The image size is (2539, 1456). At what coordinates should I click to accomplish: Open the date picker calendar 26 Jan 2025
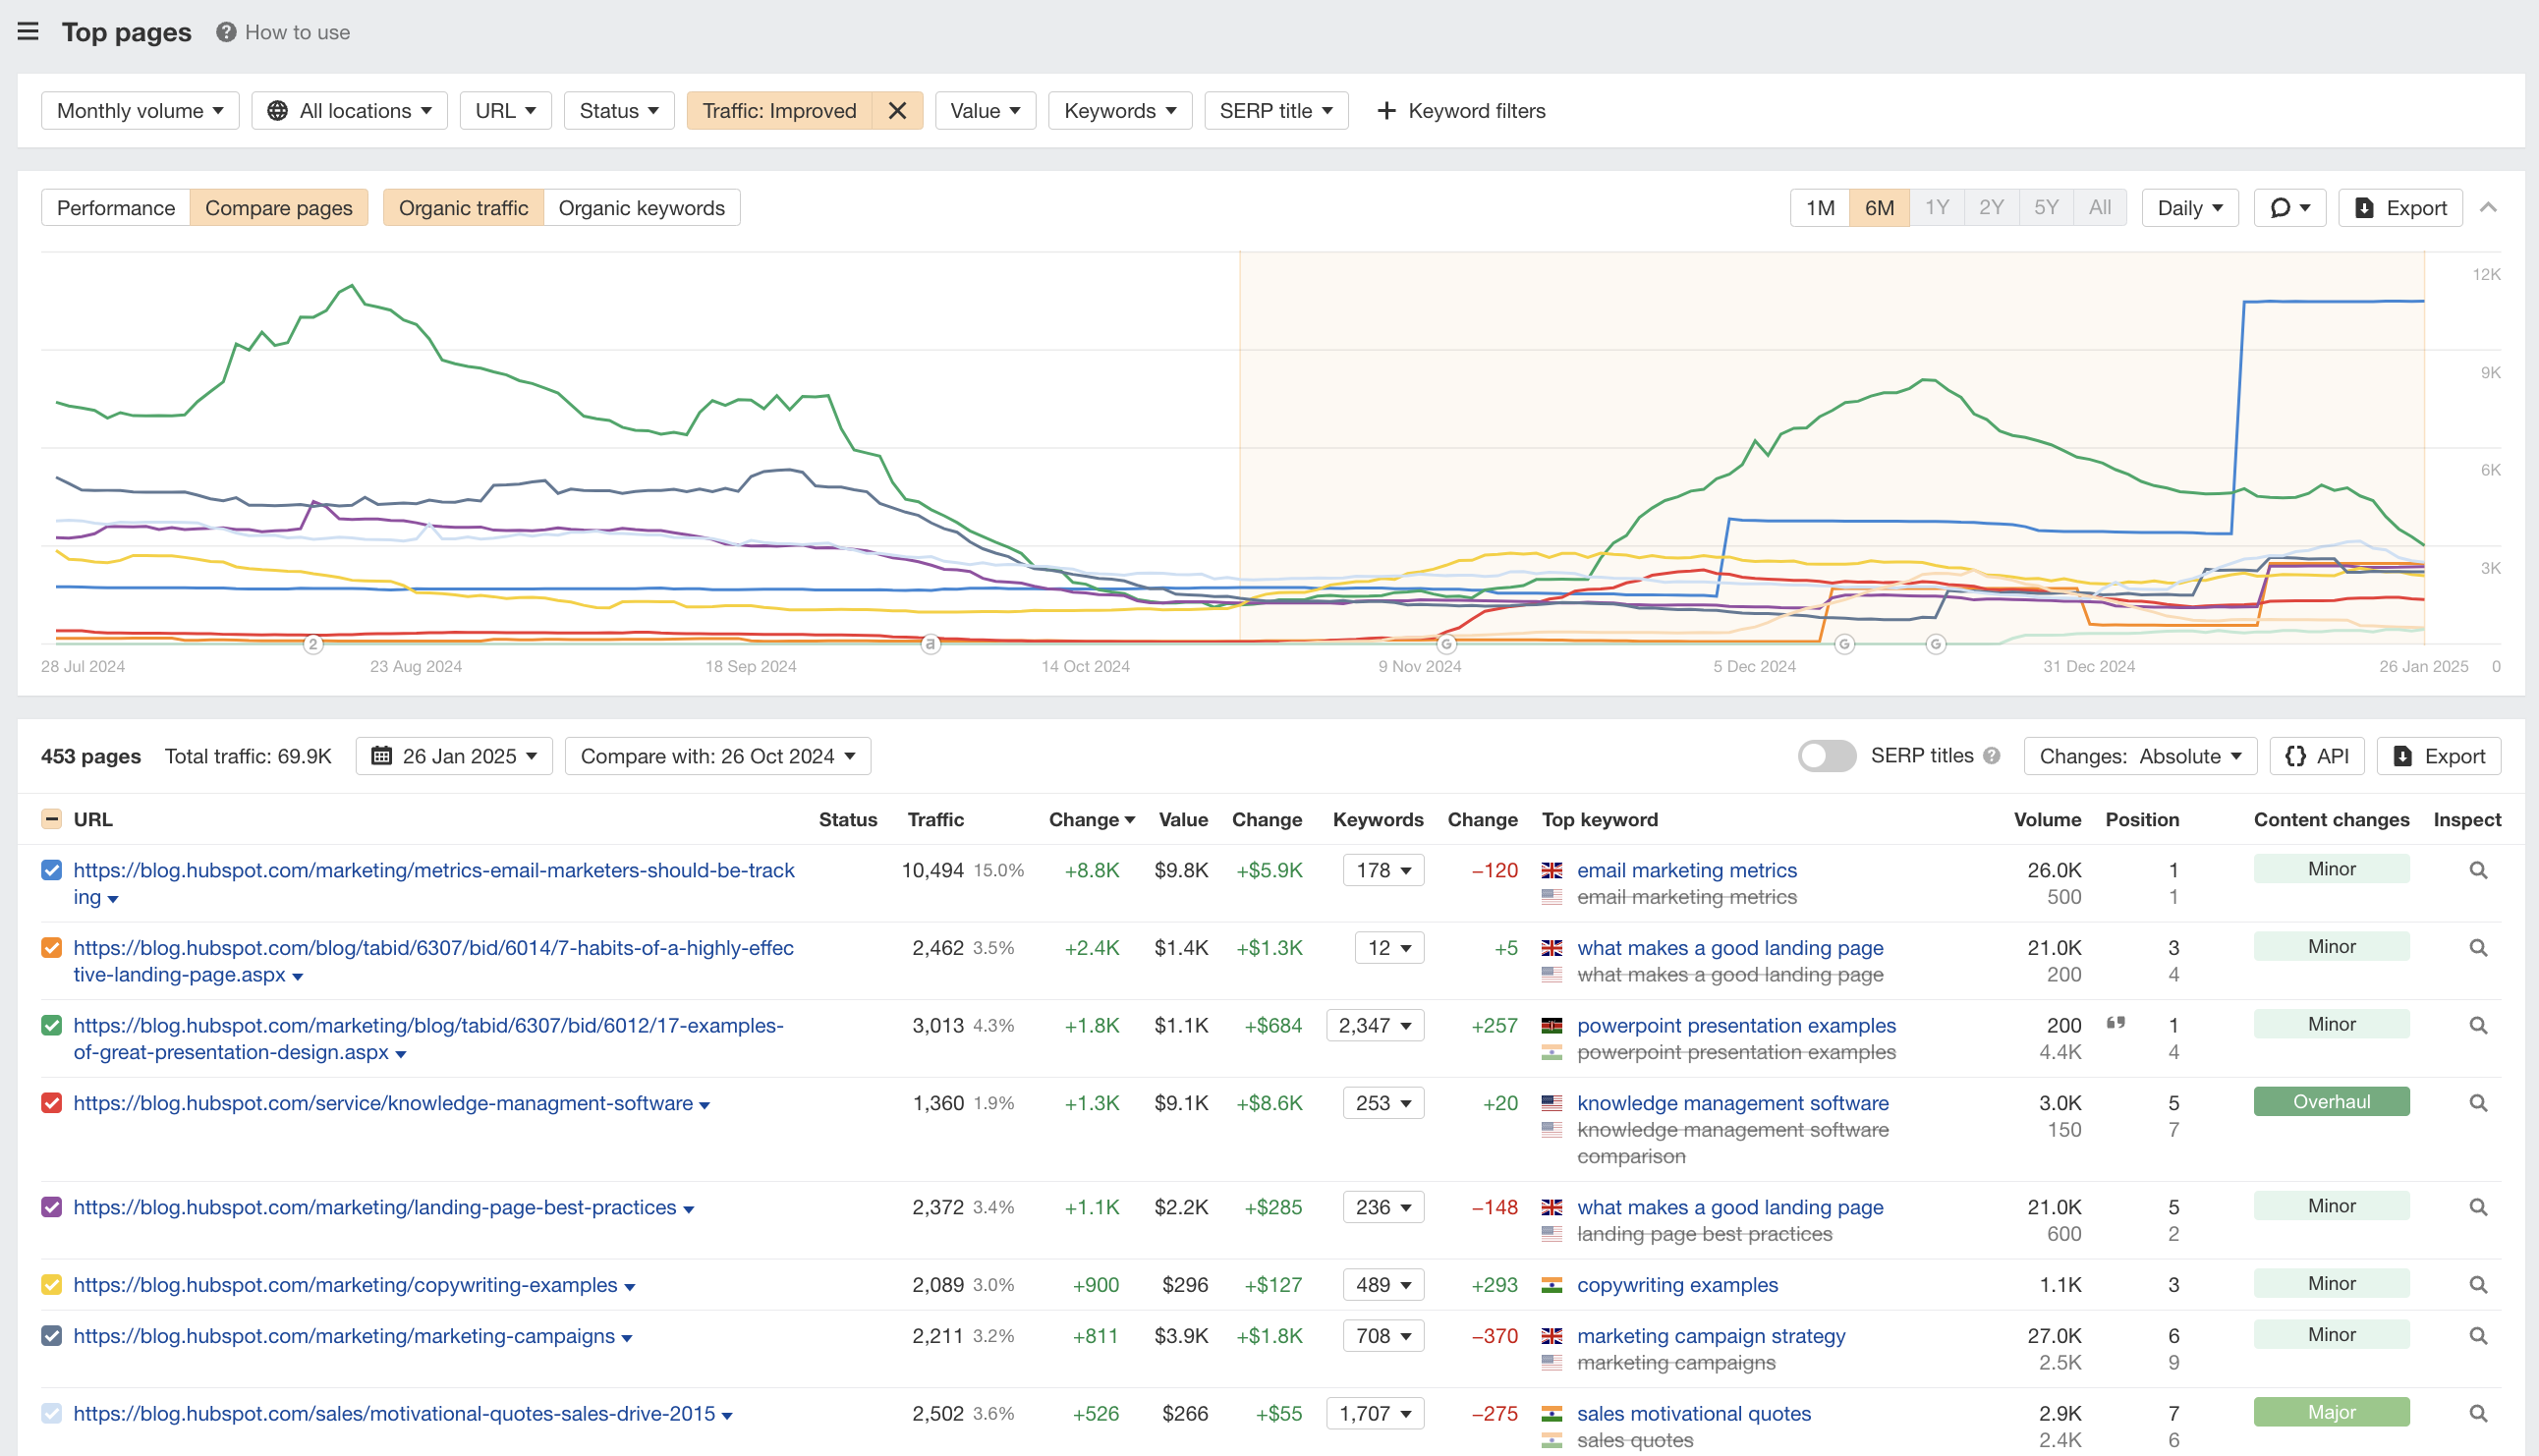click(x=454, y=756)
